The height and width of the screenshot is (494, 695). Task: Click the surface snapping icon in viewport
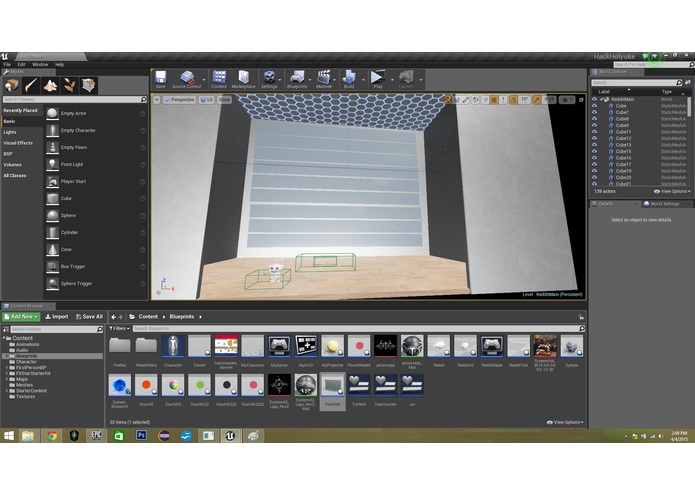(484, 100)
